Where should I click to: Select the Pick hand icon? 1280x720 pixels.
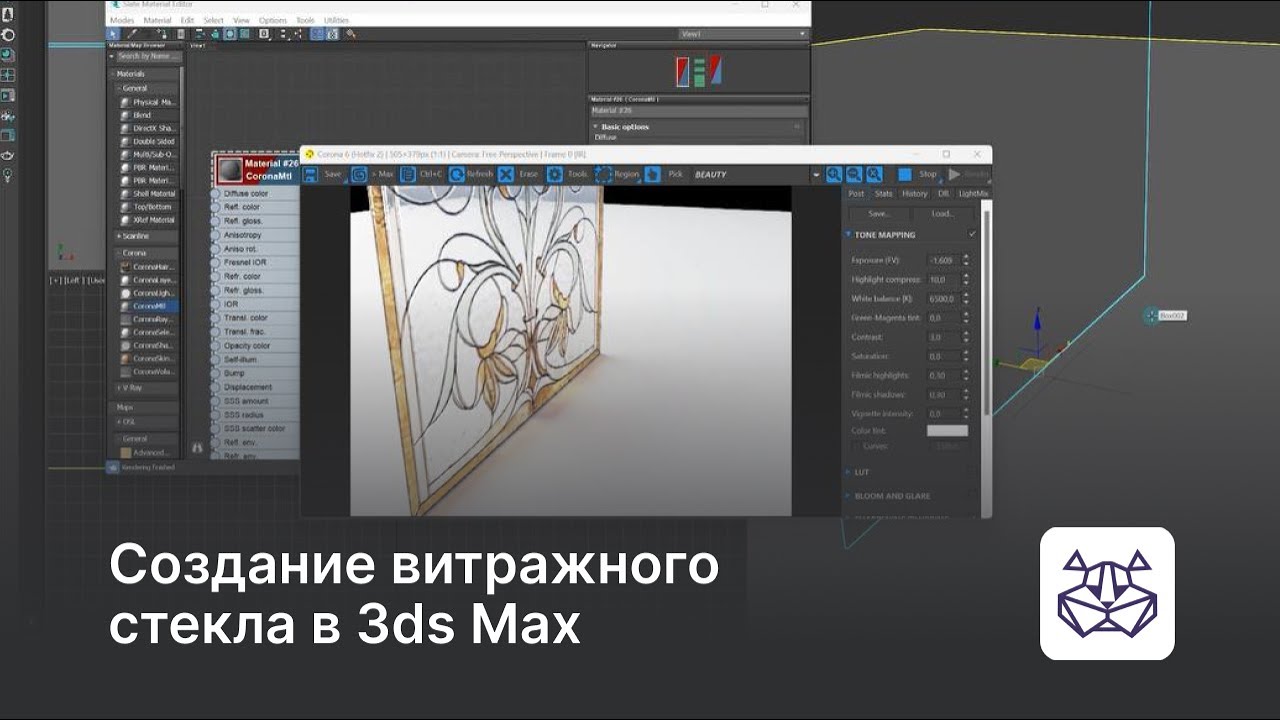[652, 174]
